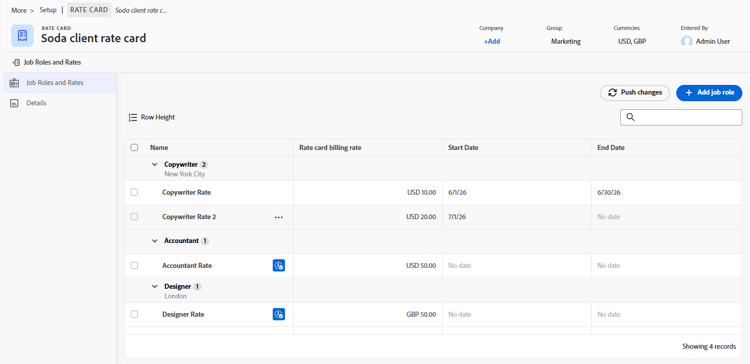Click the Marketing group value
Screen dimensions: 750x364
[566, 42]
